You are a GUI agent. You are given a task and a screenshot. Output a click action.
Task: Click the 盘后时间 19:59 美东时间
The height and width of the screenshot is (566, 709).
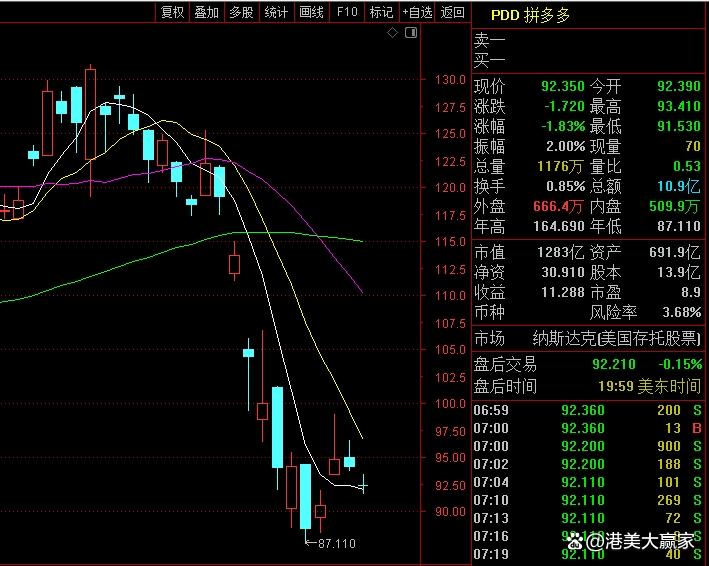coord(649,387)
